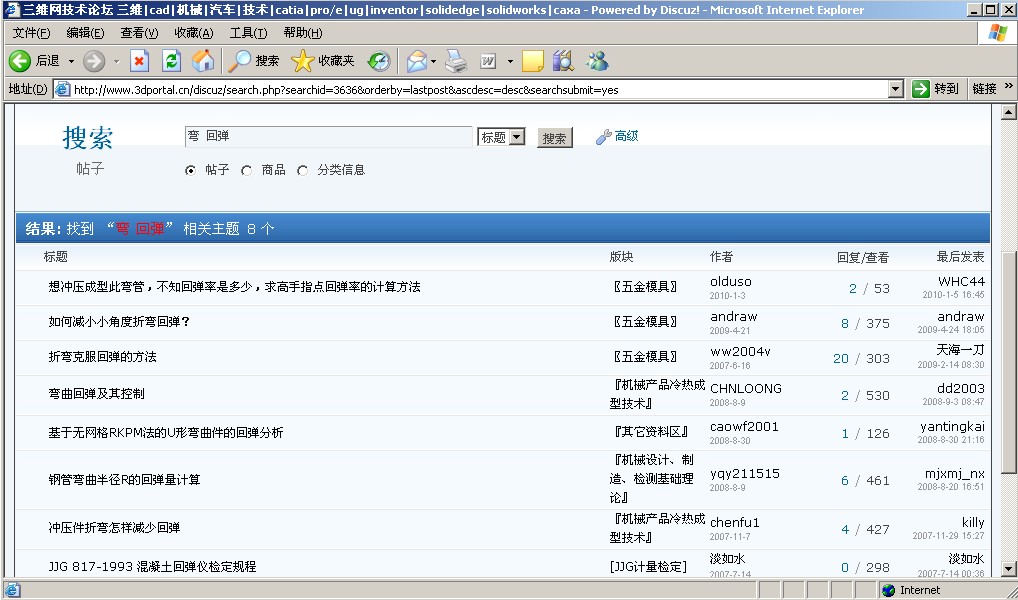Go to the Home page icon
The image size is (1018, 600).
203,61
